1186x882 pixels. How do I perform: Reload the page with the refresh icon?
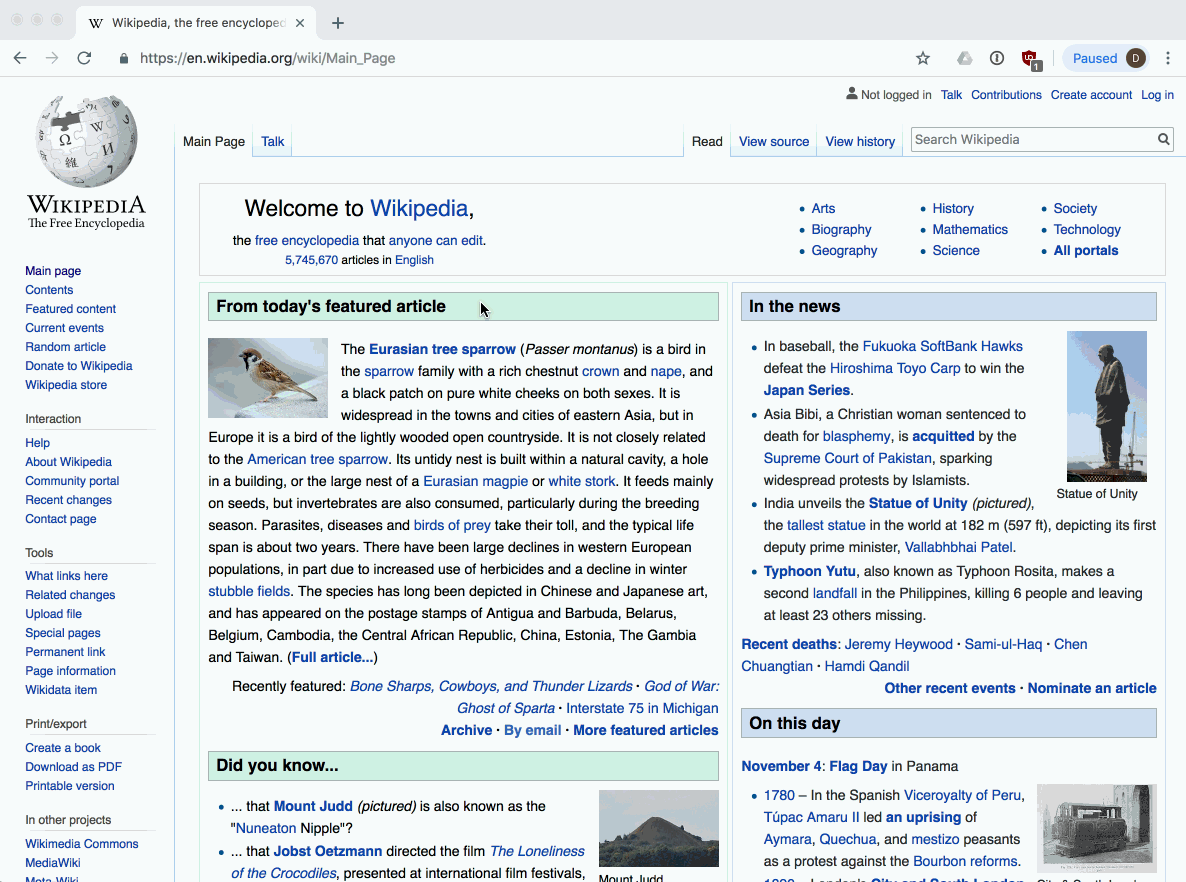tap(84, 58)
